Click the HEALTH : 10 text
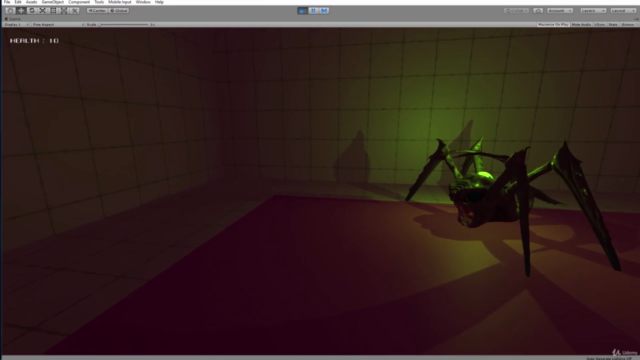The image size is (640, 360). 34,41
